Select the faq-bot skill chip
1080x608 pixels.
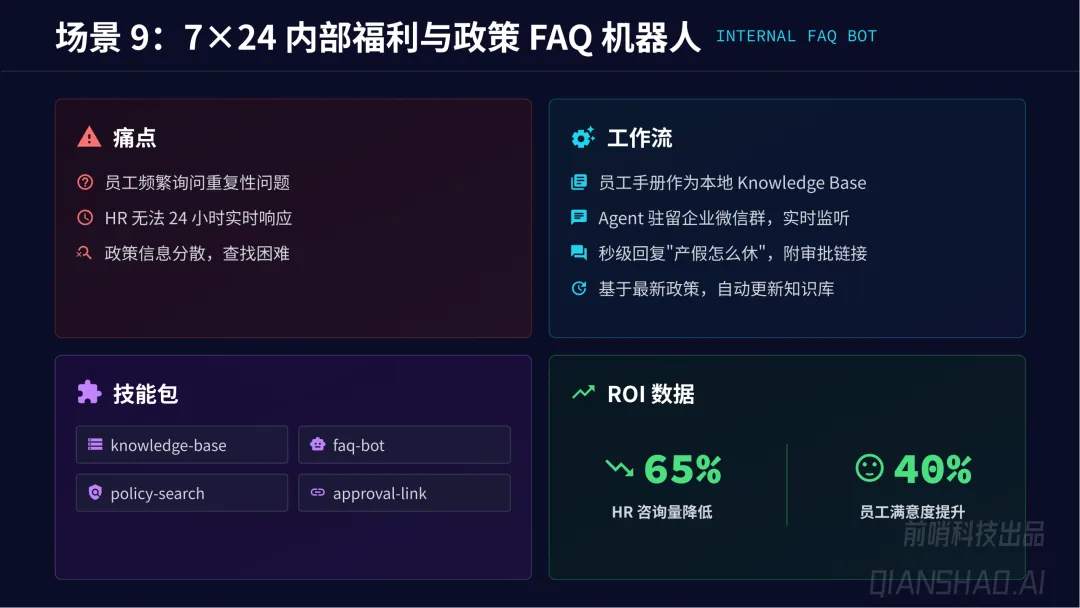[x=404, y=445]
